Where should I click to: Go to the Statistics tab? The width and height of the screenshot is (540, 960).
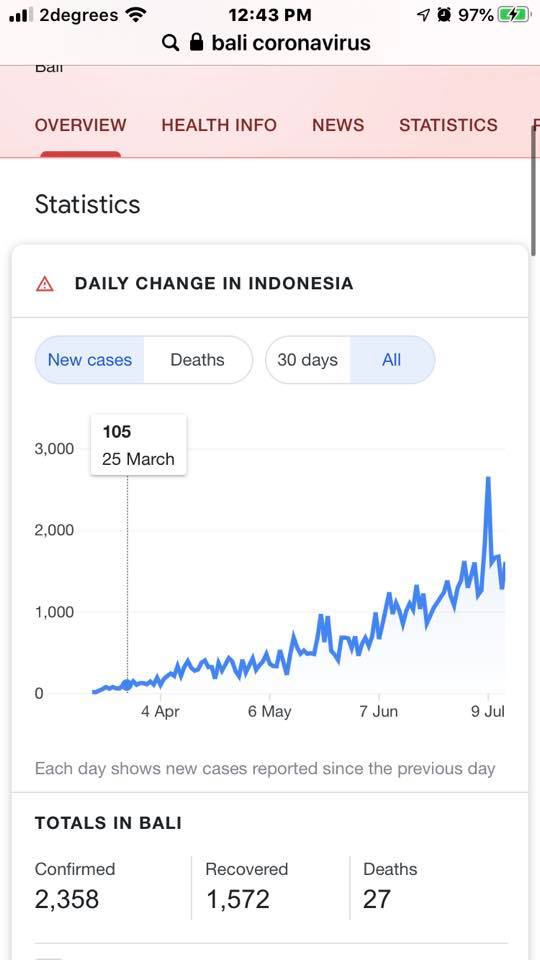(x=448, y=126)
